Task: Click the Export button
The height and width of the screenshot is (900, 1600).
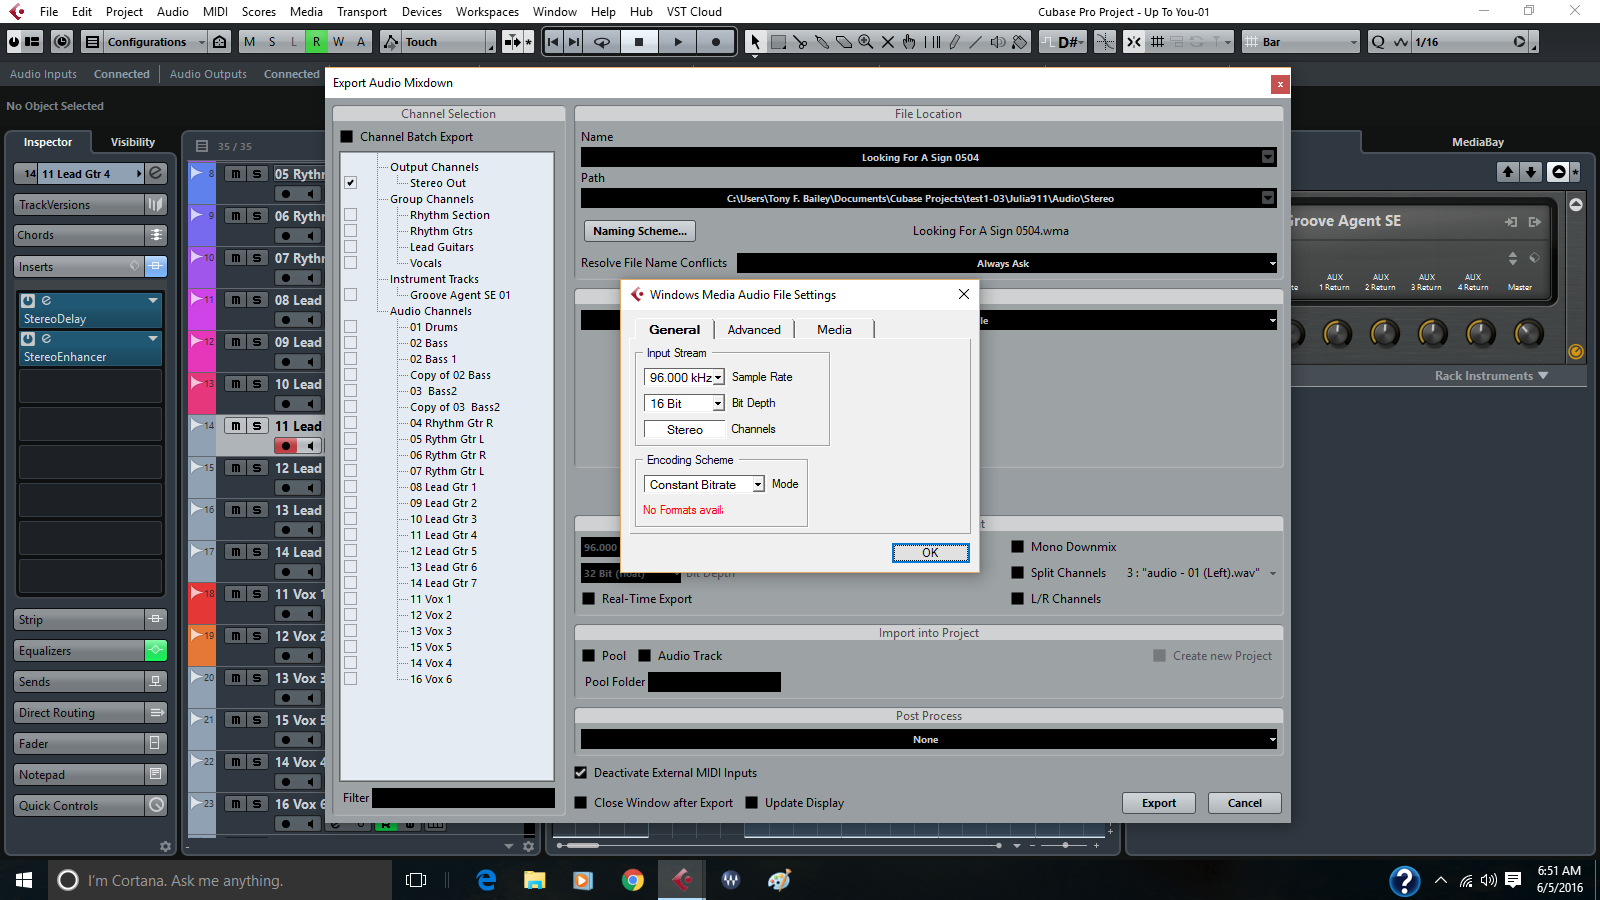Action: coord(1159,803)
